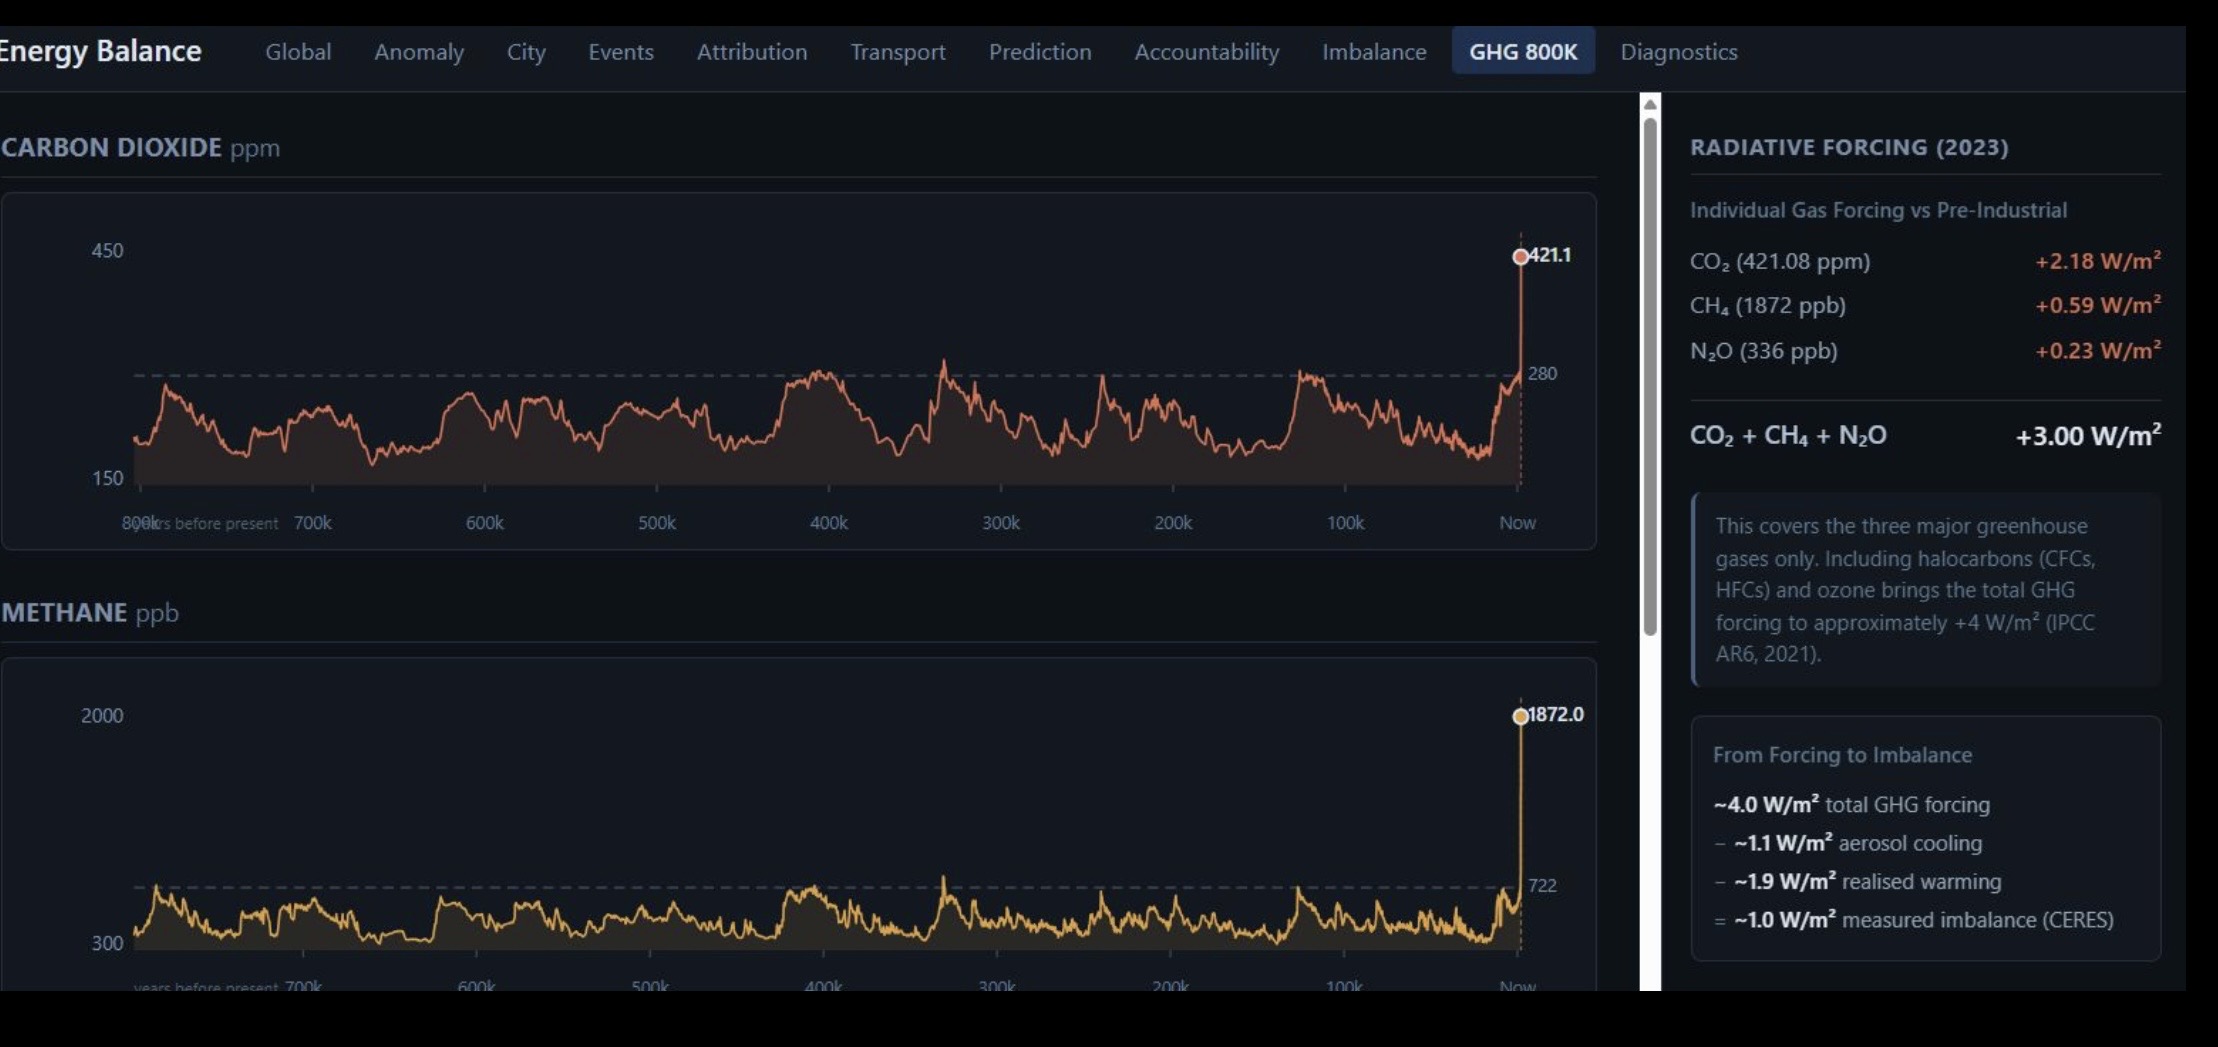This screenshot has height=1047, width=2218.
Task: Select the GHG 800K tab
Action: 1522,52
